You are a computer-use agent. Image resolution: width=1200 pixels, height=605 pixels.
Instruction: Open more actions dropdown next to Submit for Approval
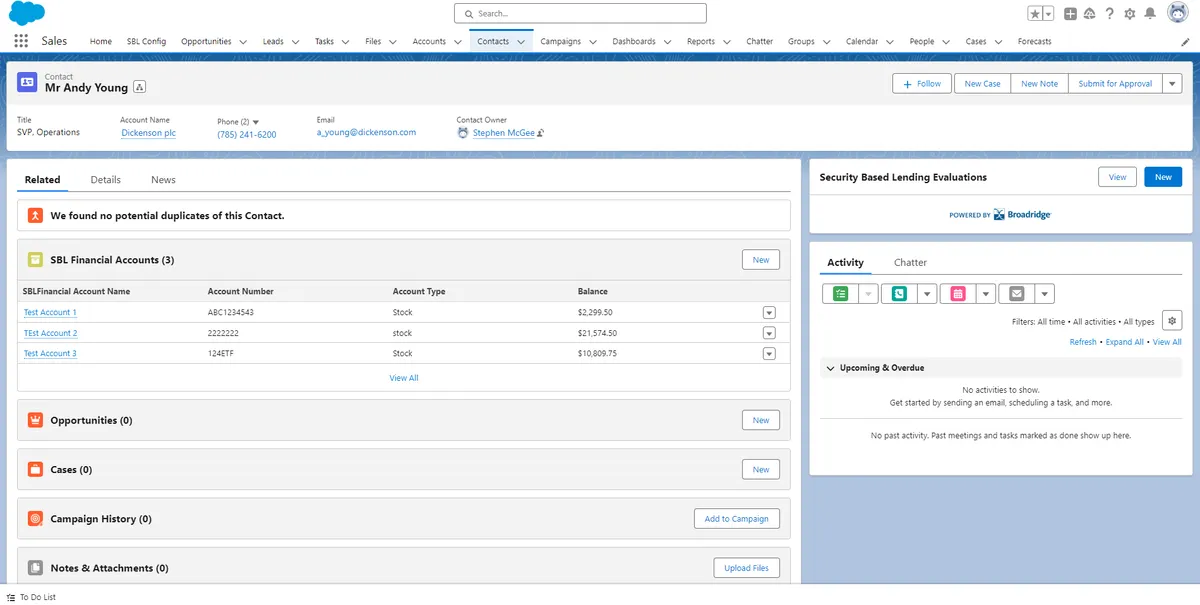click(x=1172, y=84)
